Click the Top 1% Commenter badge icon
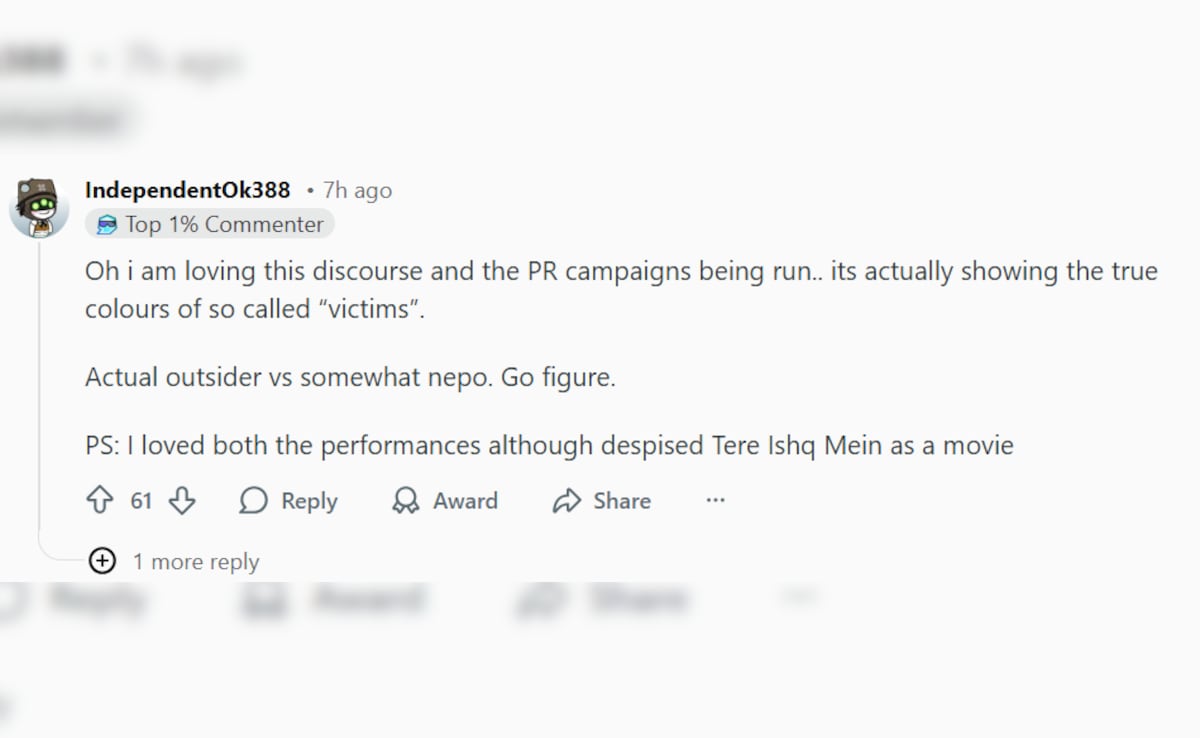The width and height of the screenshot is (1200, 738). click(107, 225)
